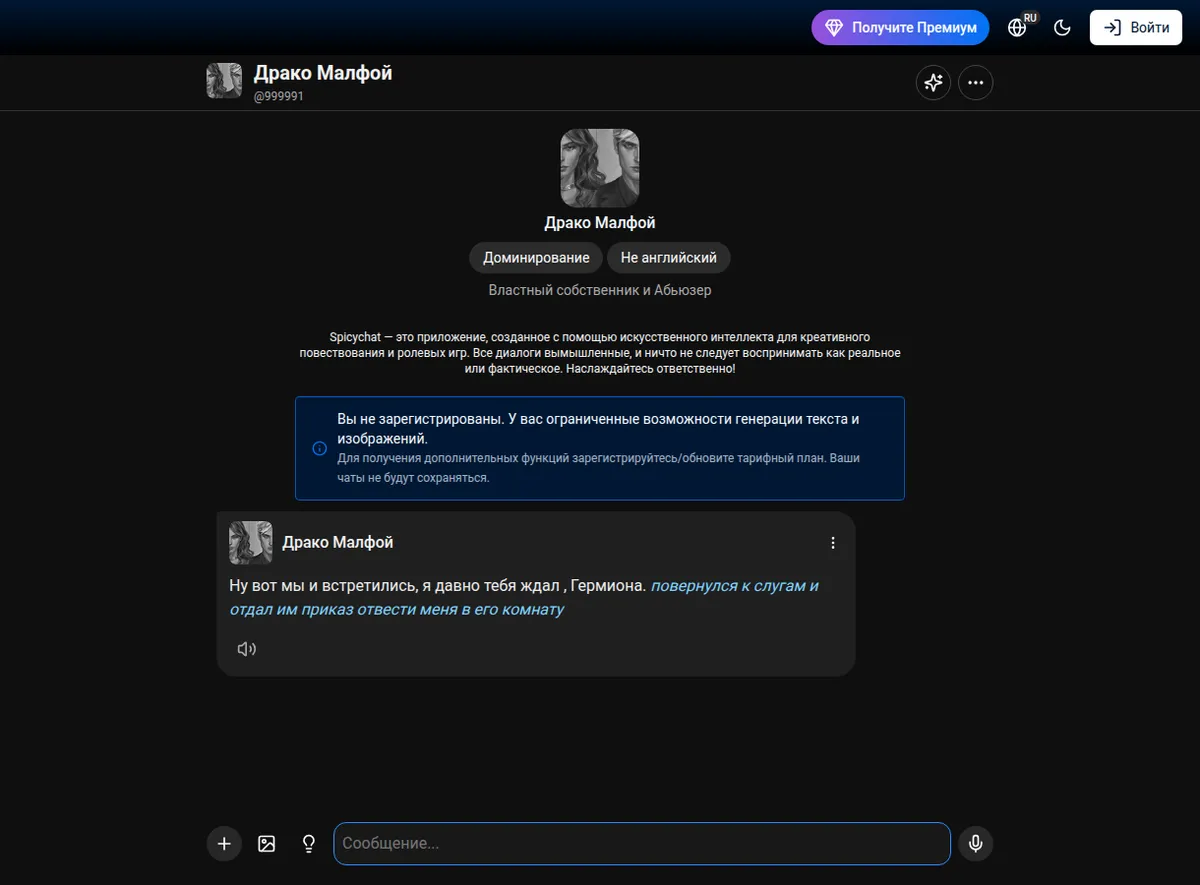Click the Вы не зарегистрированы notice text
This screenshot has height=885, width=1200.
598,429
